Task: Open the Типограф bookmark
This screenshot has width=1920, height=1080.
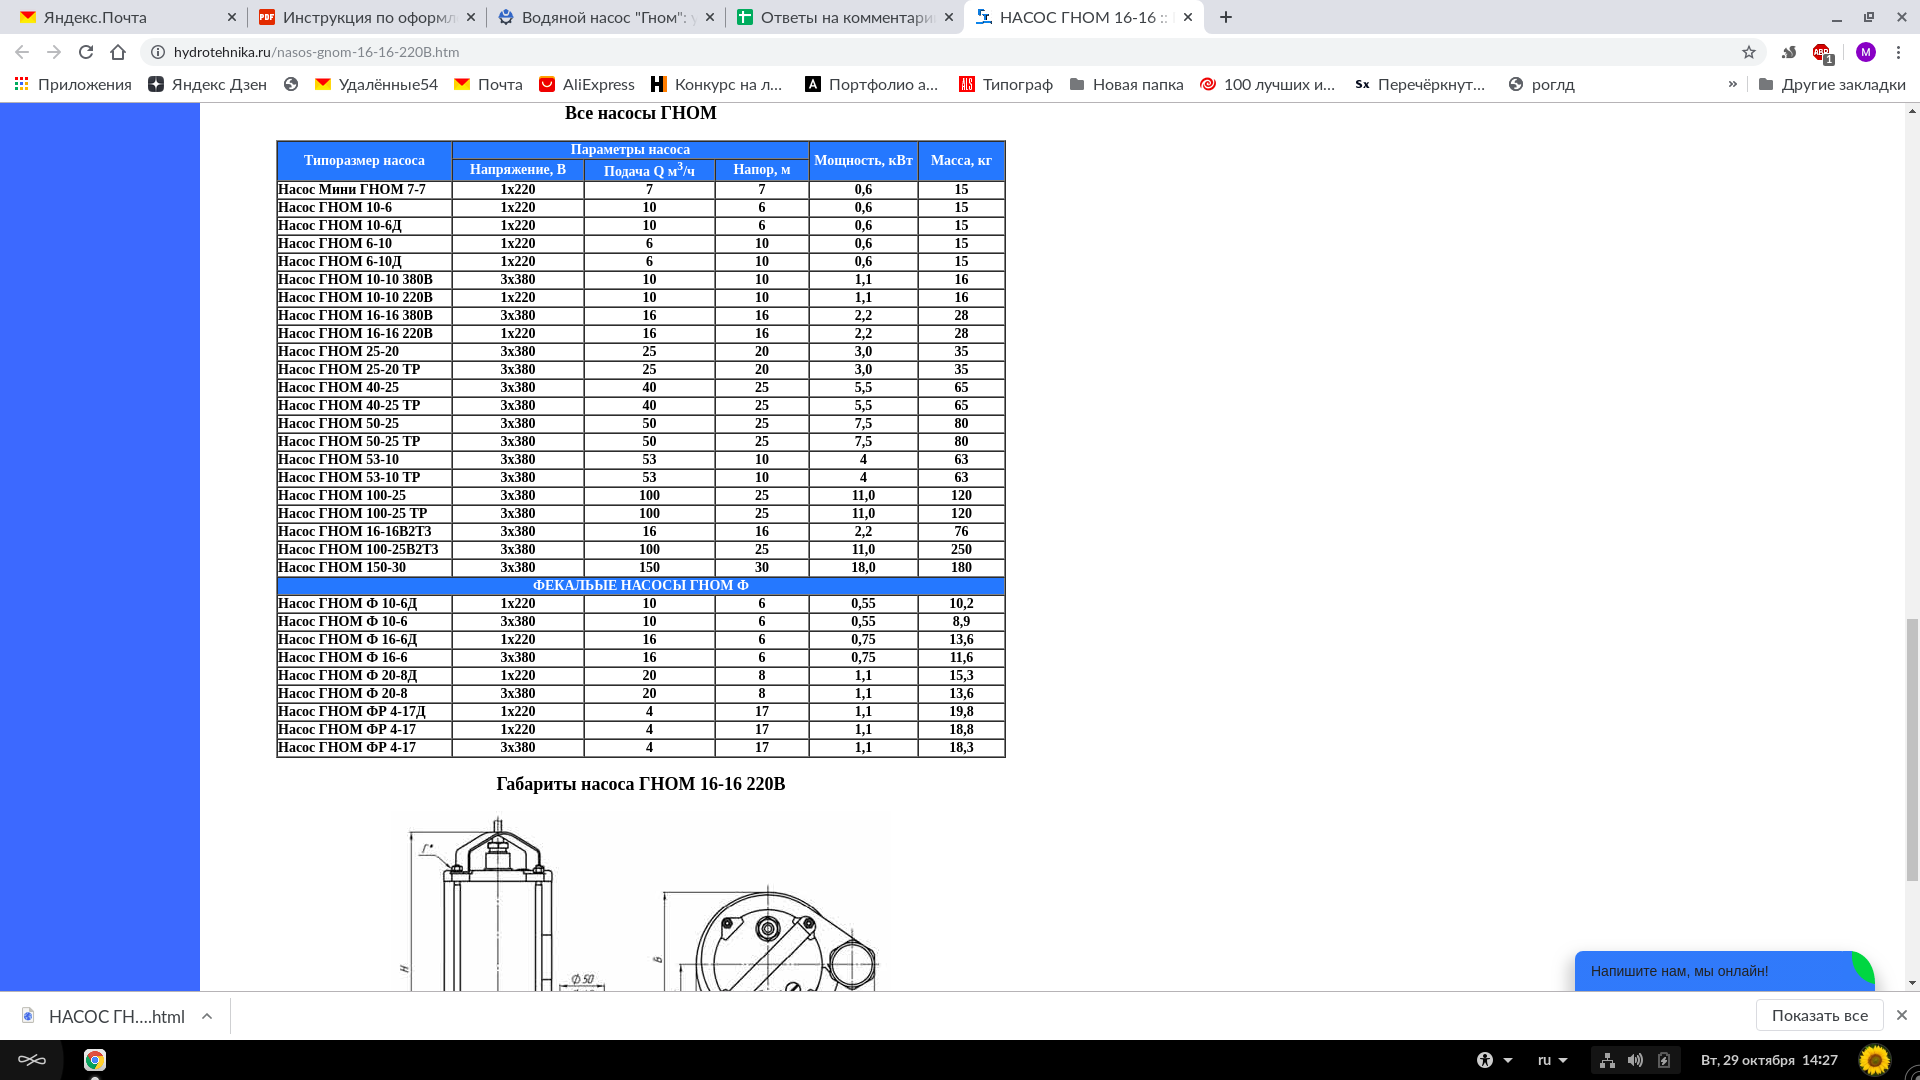Action: [1006, 84]
